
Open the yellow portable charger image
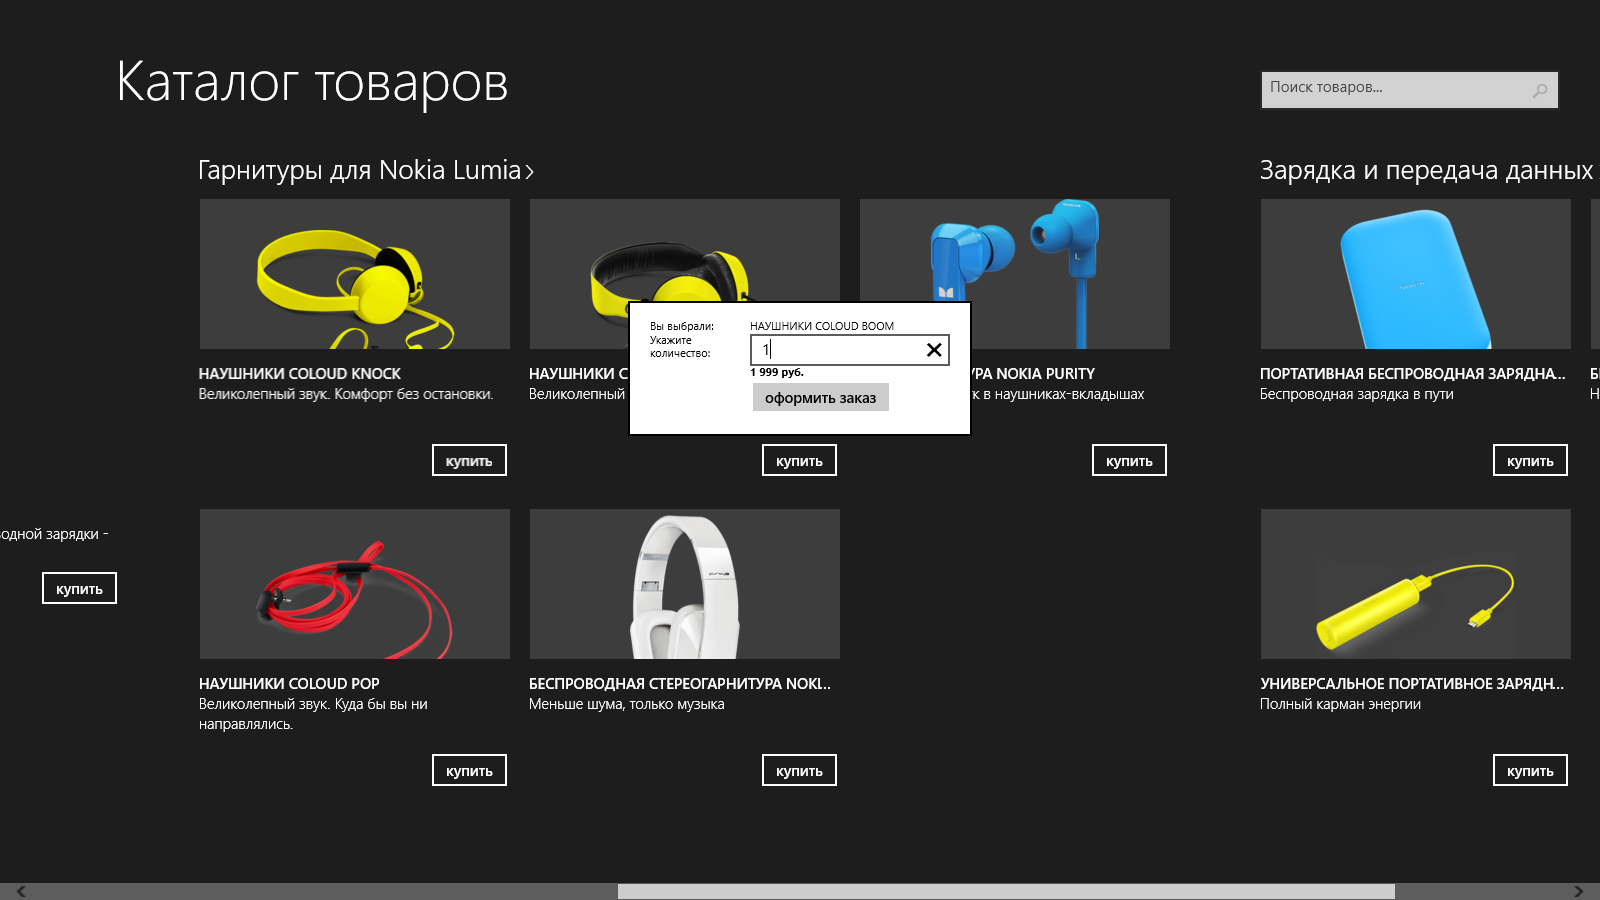(x=1414, y=584)
